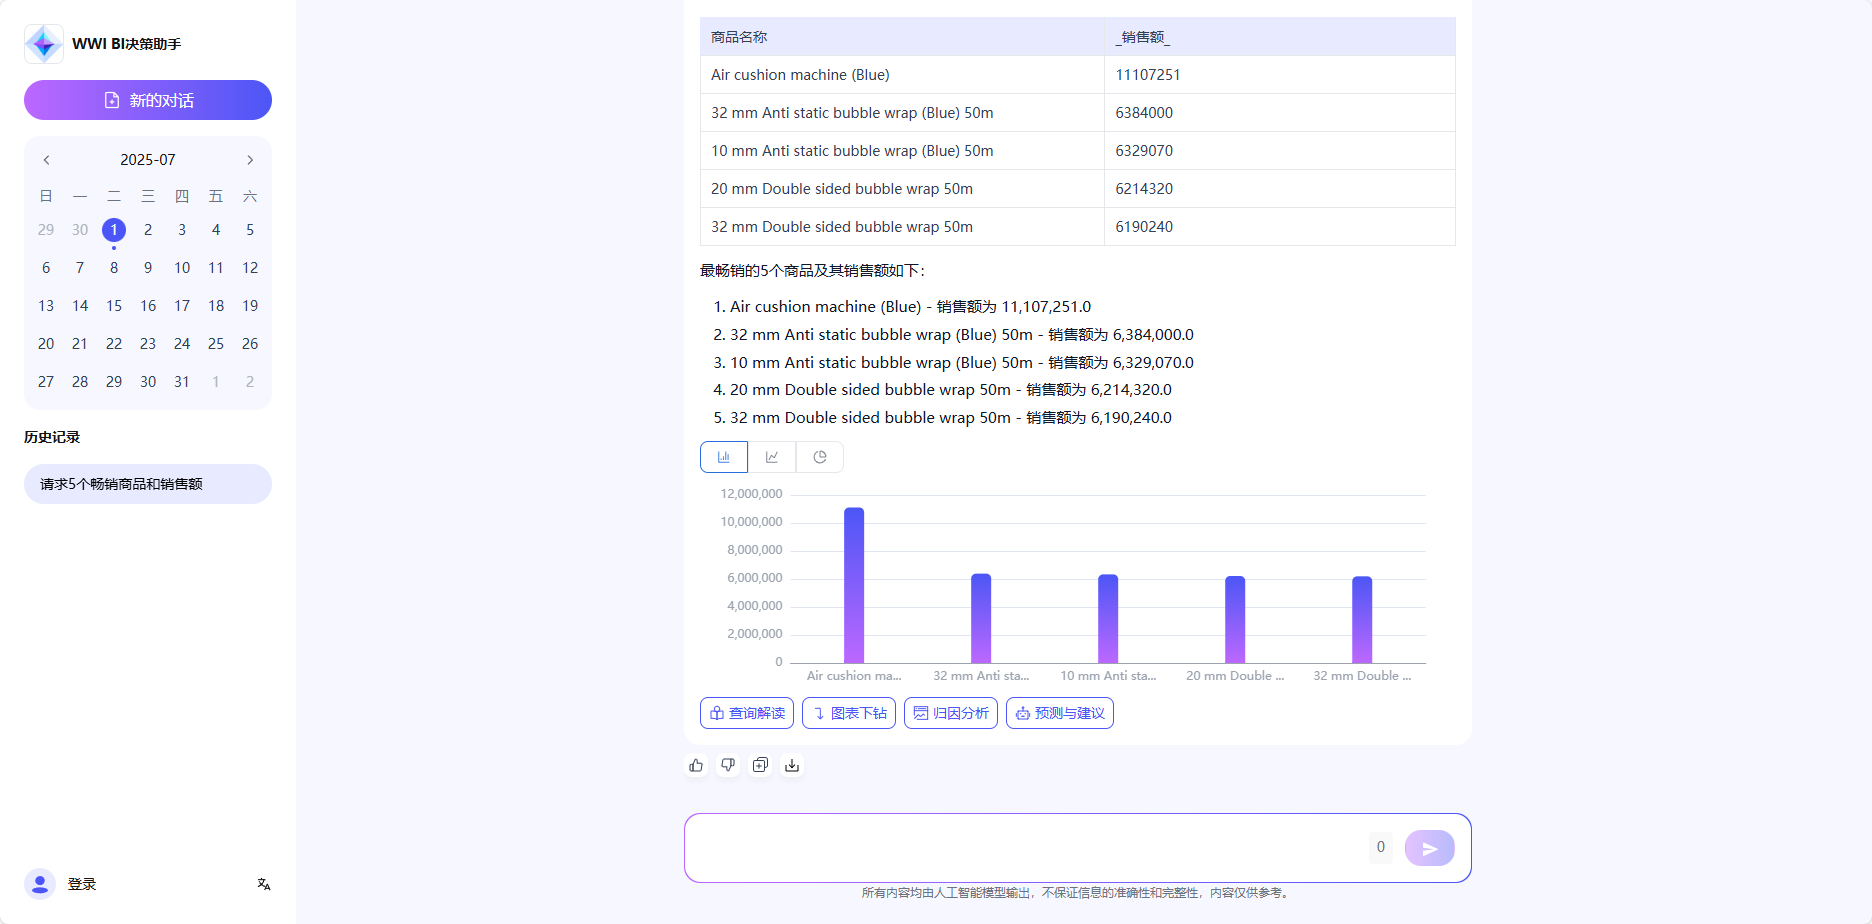Viewport: 1872px width, 924px height.
Task: Select July 10 in the calendar
Action: (182, 268)
